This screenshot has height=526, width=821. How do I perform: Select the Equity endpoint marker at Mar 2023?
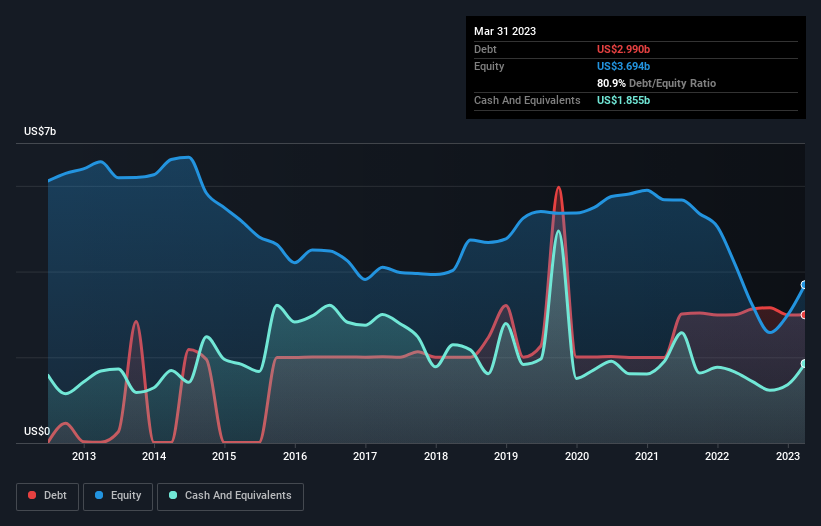[x=804, y=285]
